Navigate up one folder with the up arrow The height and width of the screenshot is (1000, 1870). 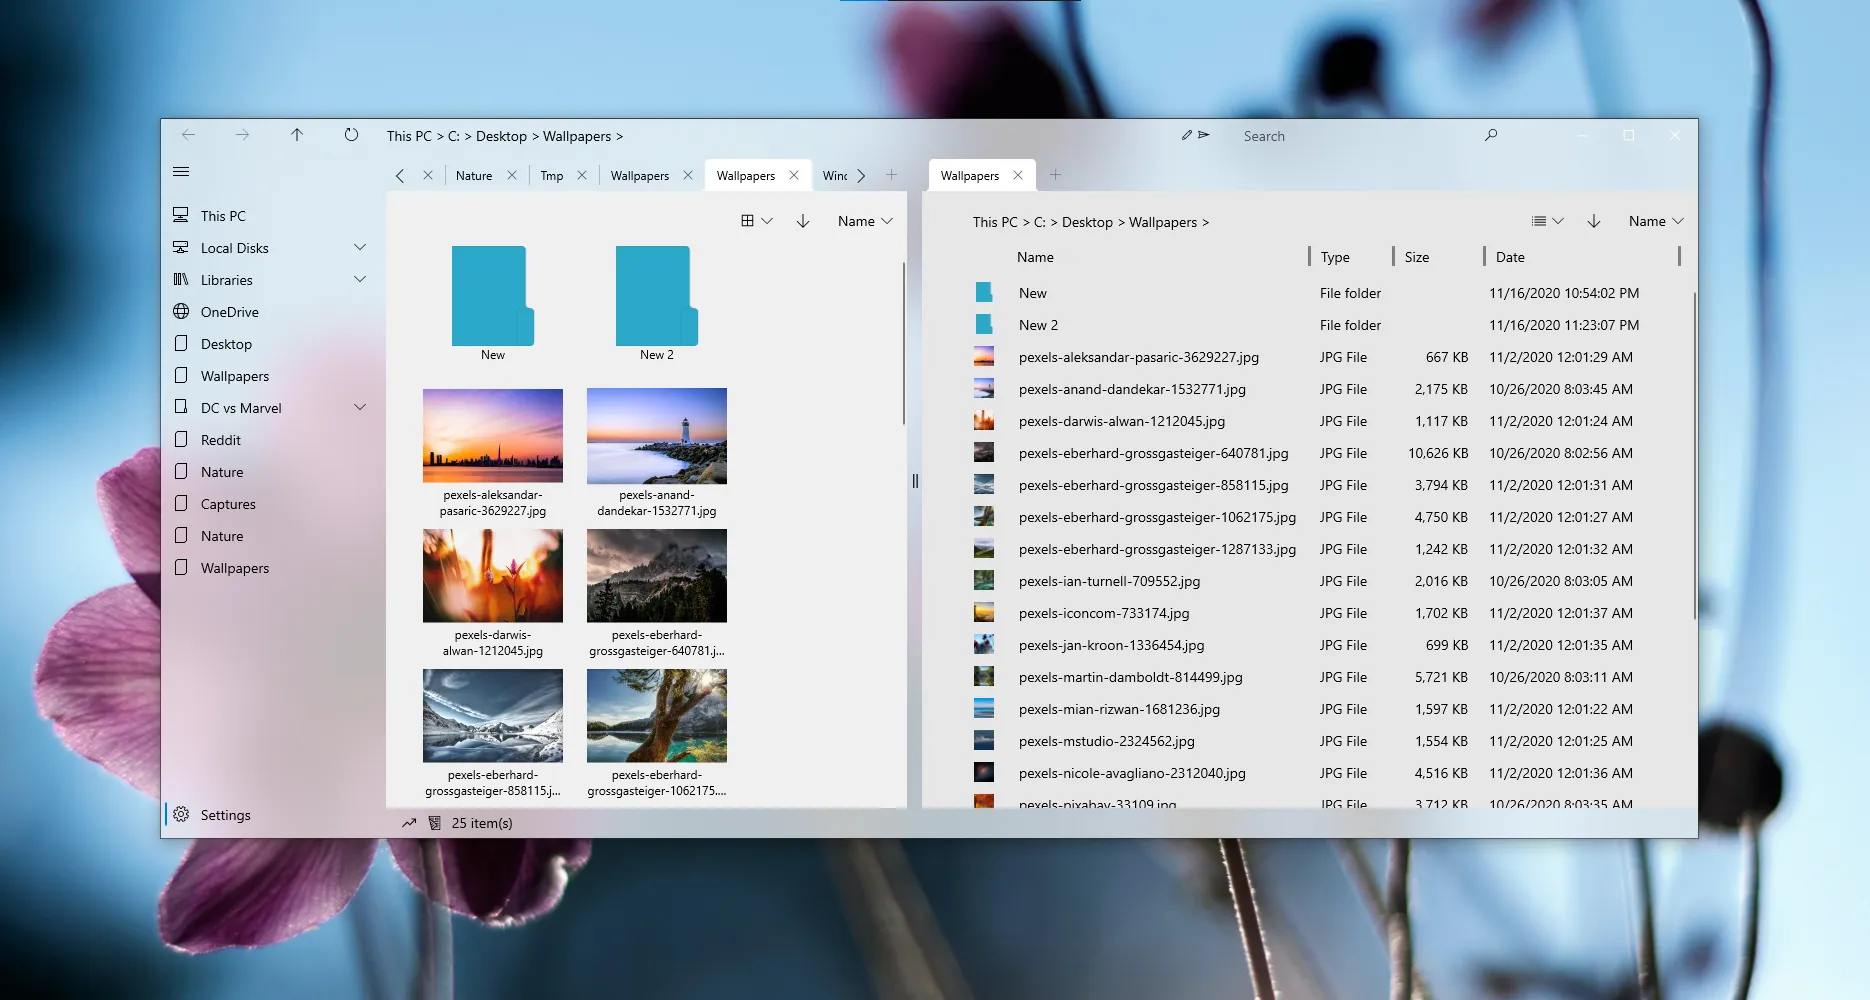point(297,135)
